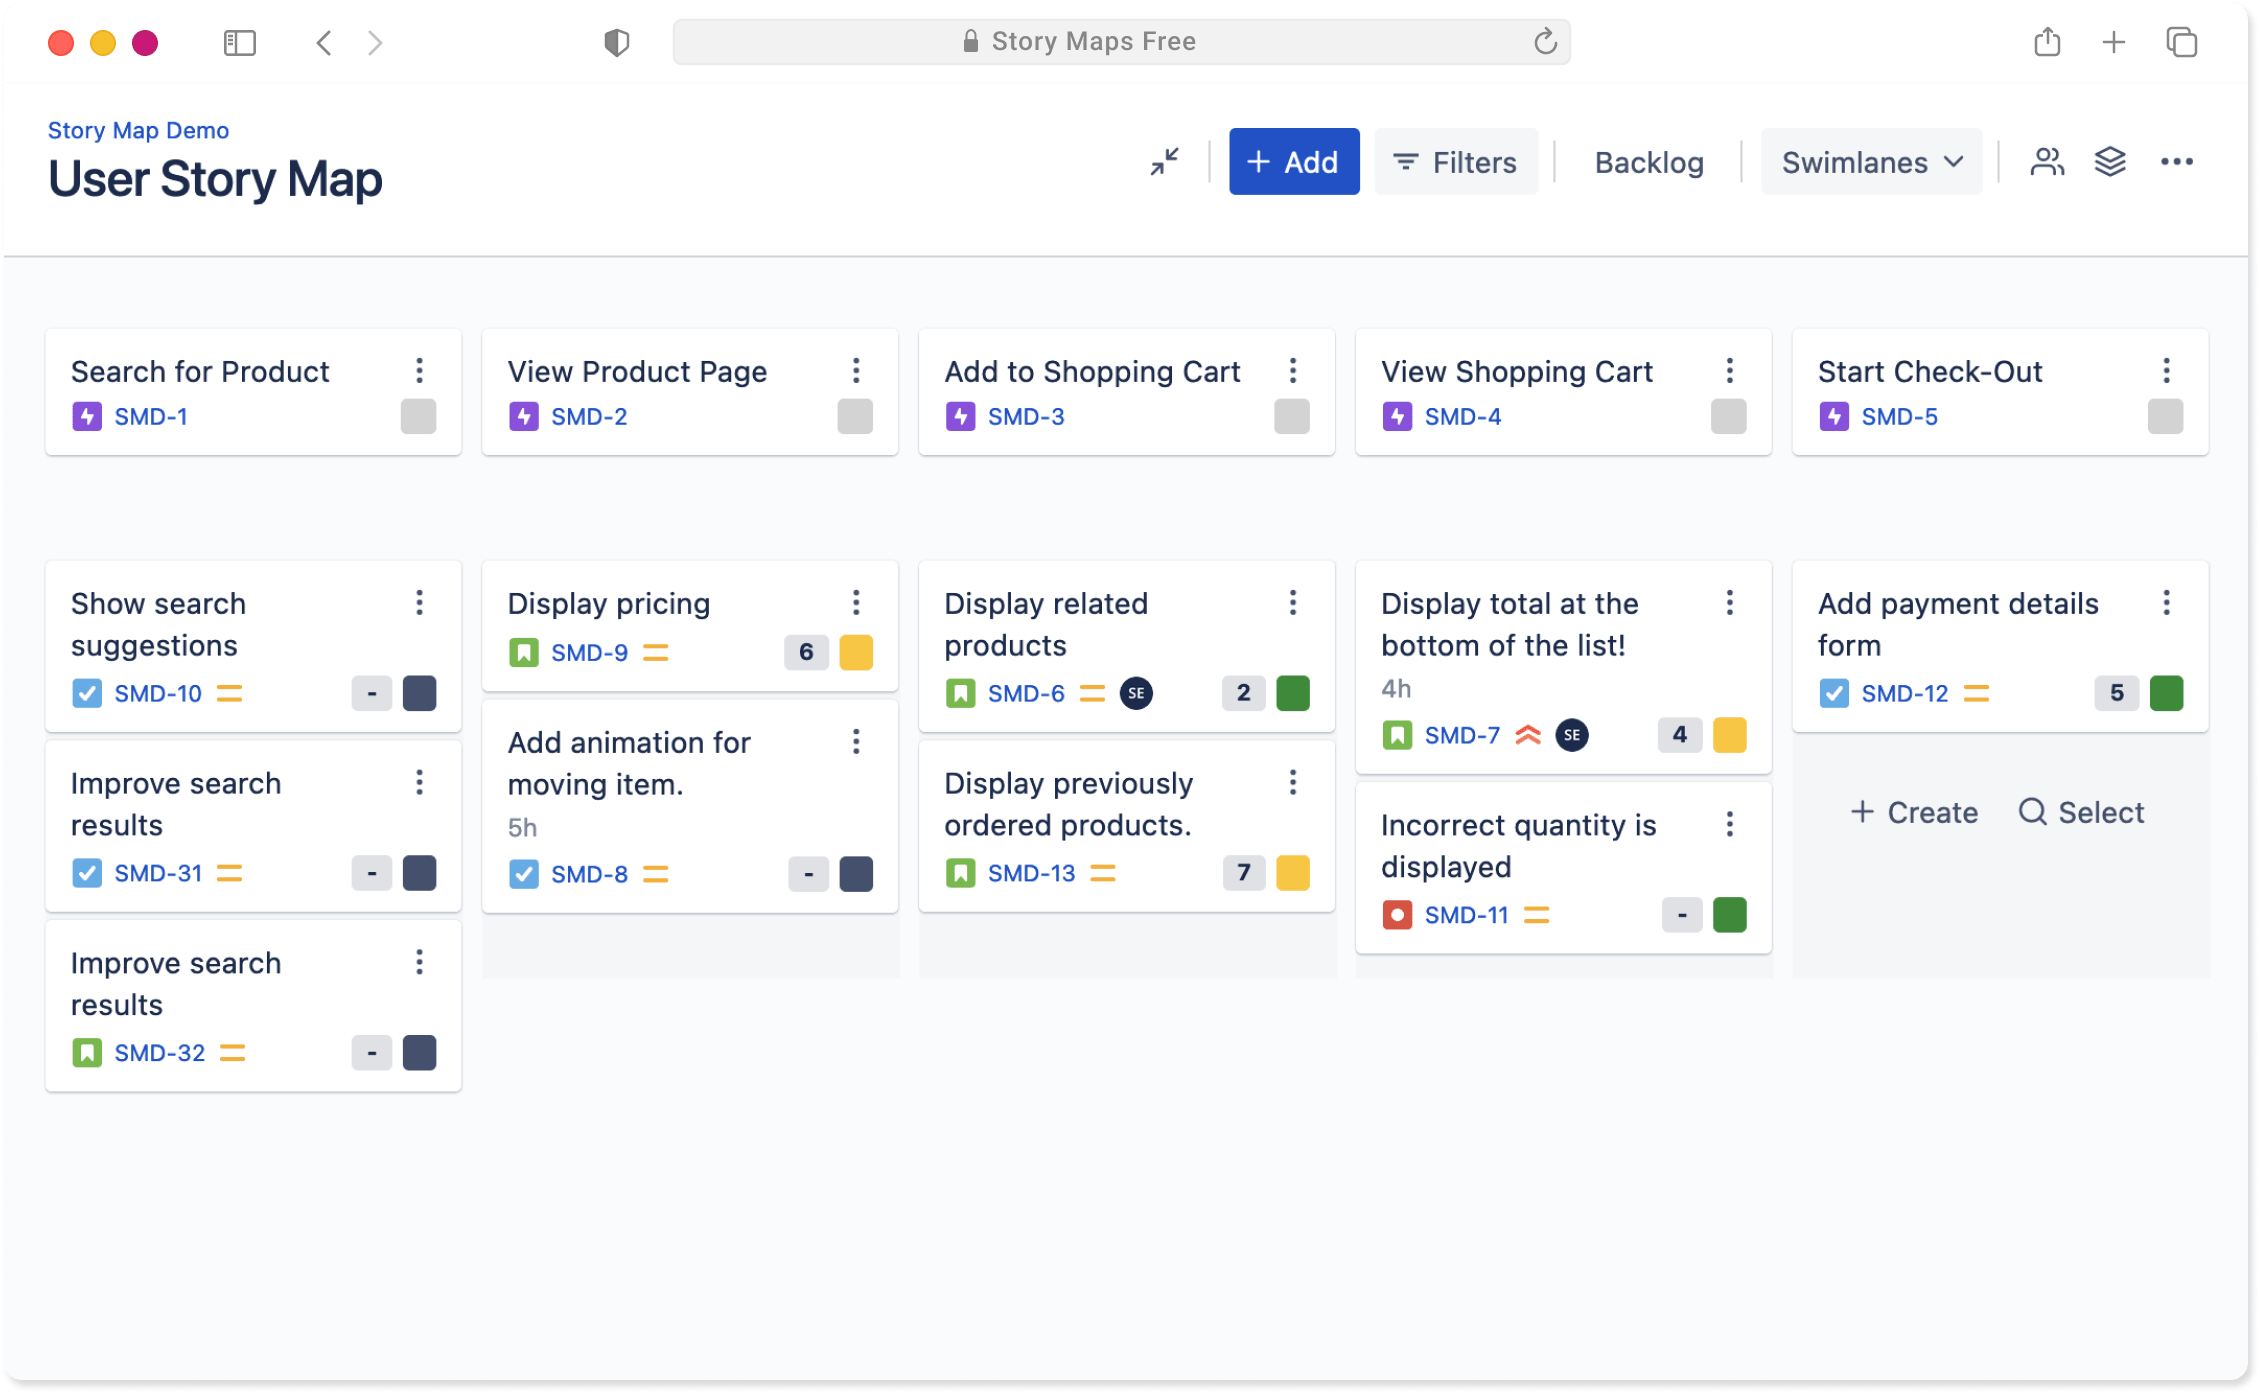Image resolution: width=2260 pixels, height=1394 pixels.
Task: Click the epic icon beside SMD-1
Action: 87,416
